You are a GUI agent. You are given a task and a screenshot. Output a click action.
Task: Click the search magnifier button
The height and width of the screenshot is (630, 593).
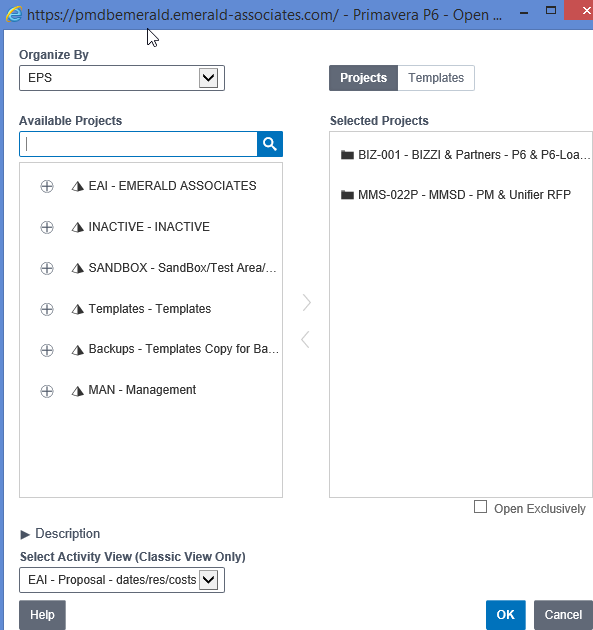pos(270,144)
